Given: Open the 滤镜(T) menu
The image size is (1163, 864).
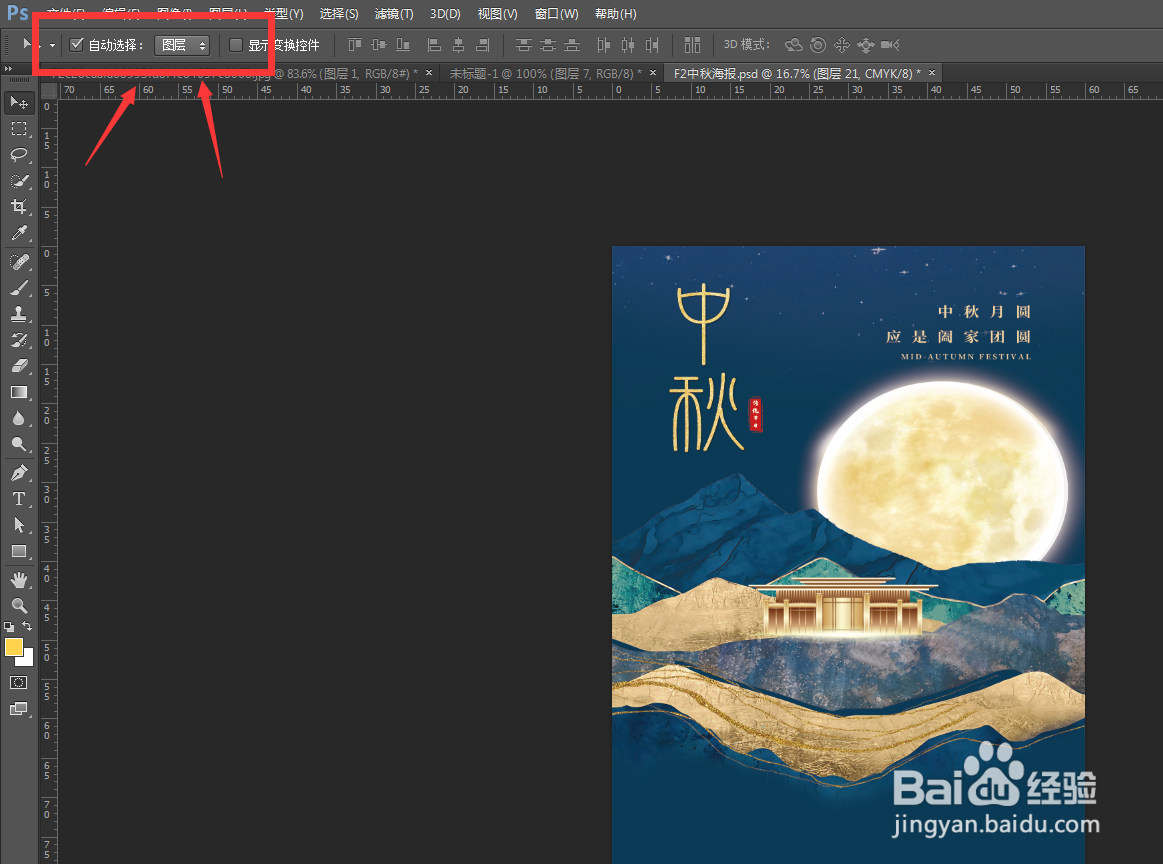Looking at the screenshot, I should point(394,14).
